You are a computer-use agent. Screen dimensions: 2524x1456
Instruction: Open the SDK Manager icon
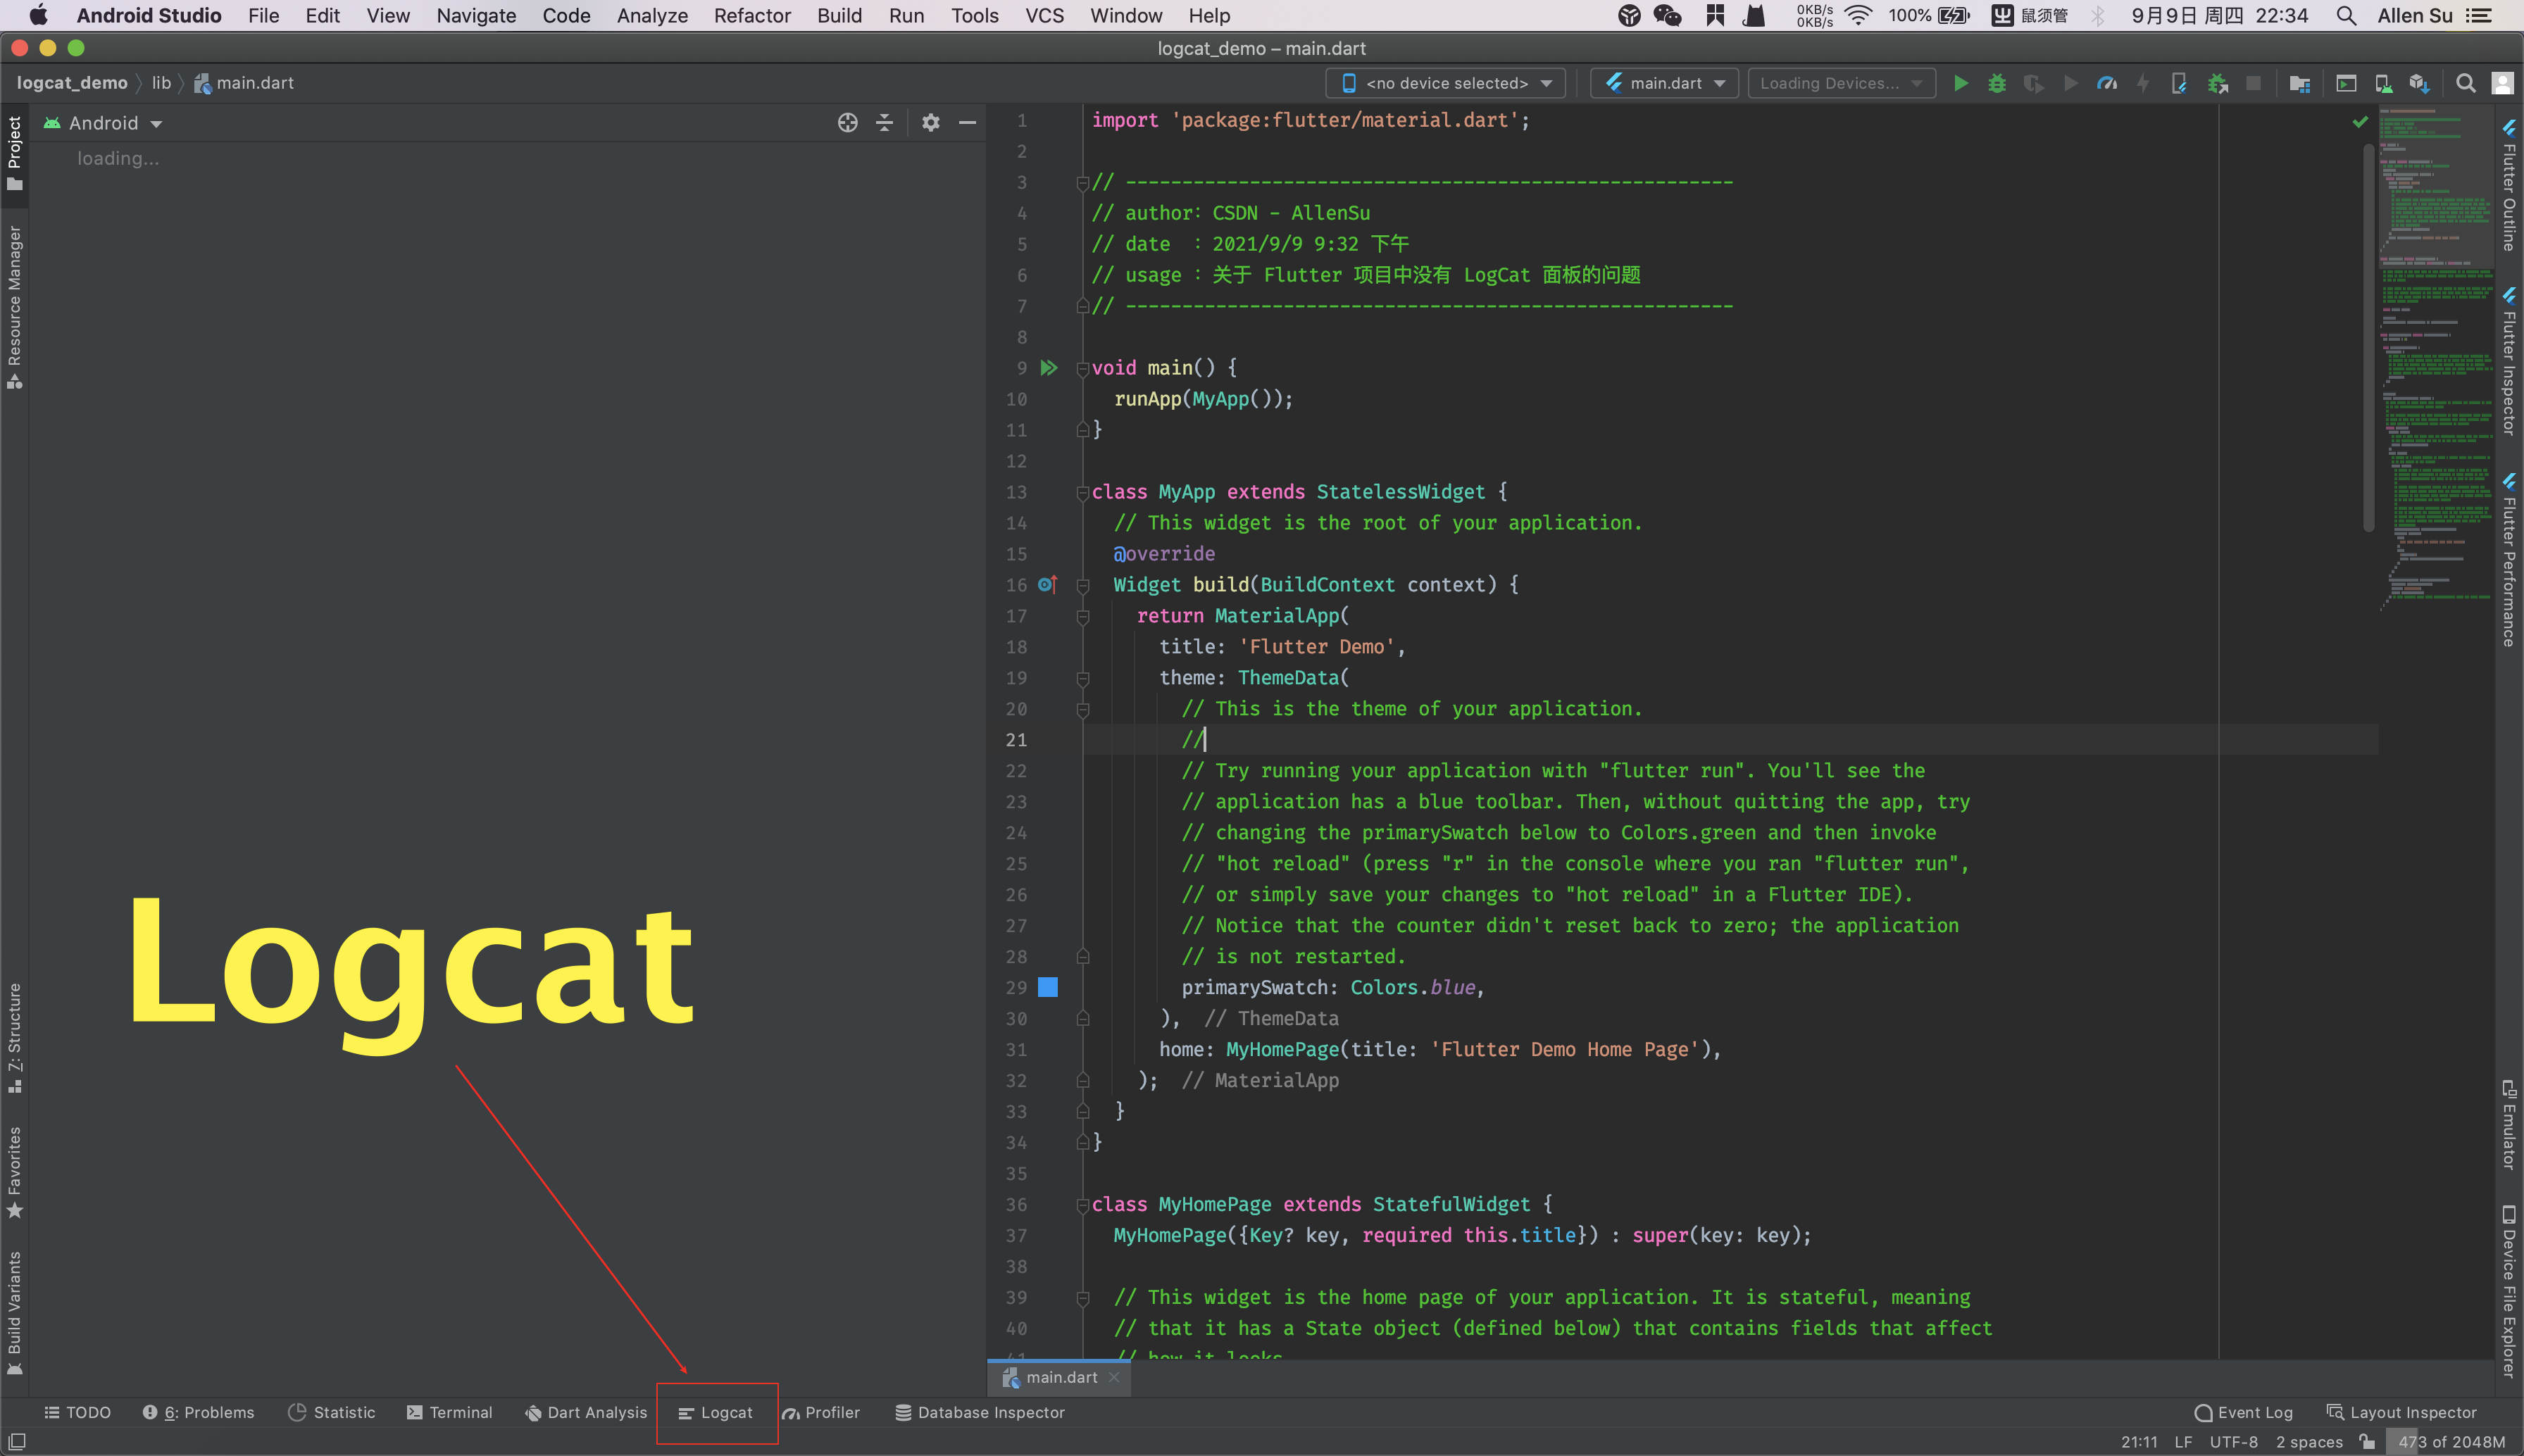tap(2419, 83)
